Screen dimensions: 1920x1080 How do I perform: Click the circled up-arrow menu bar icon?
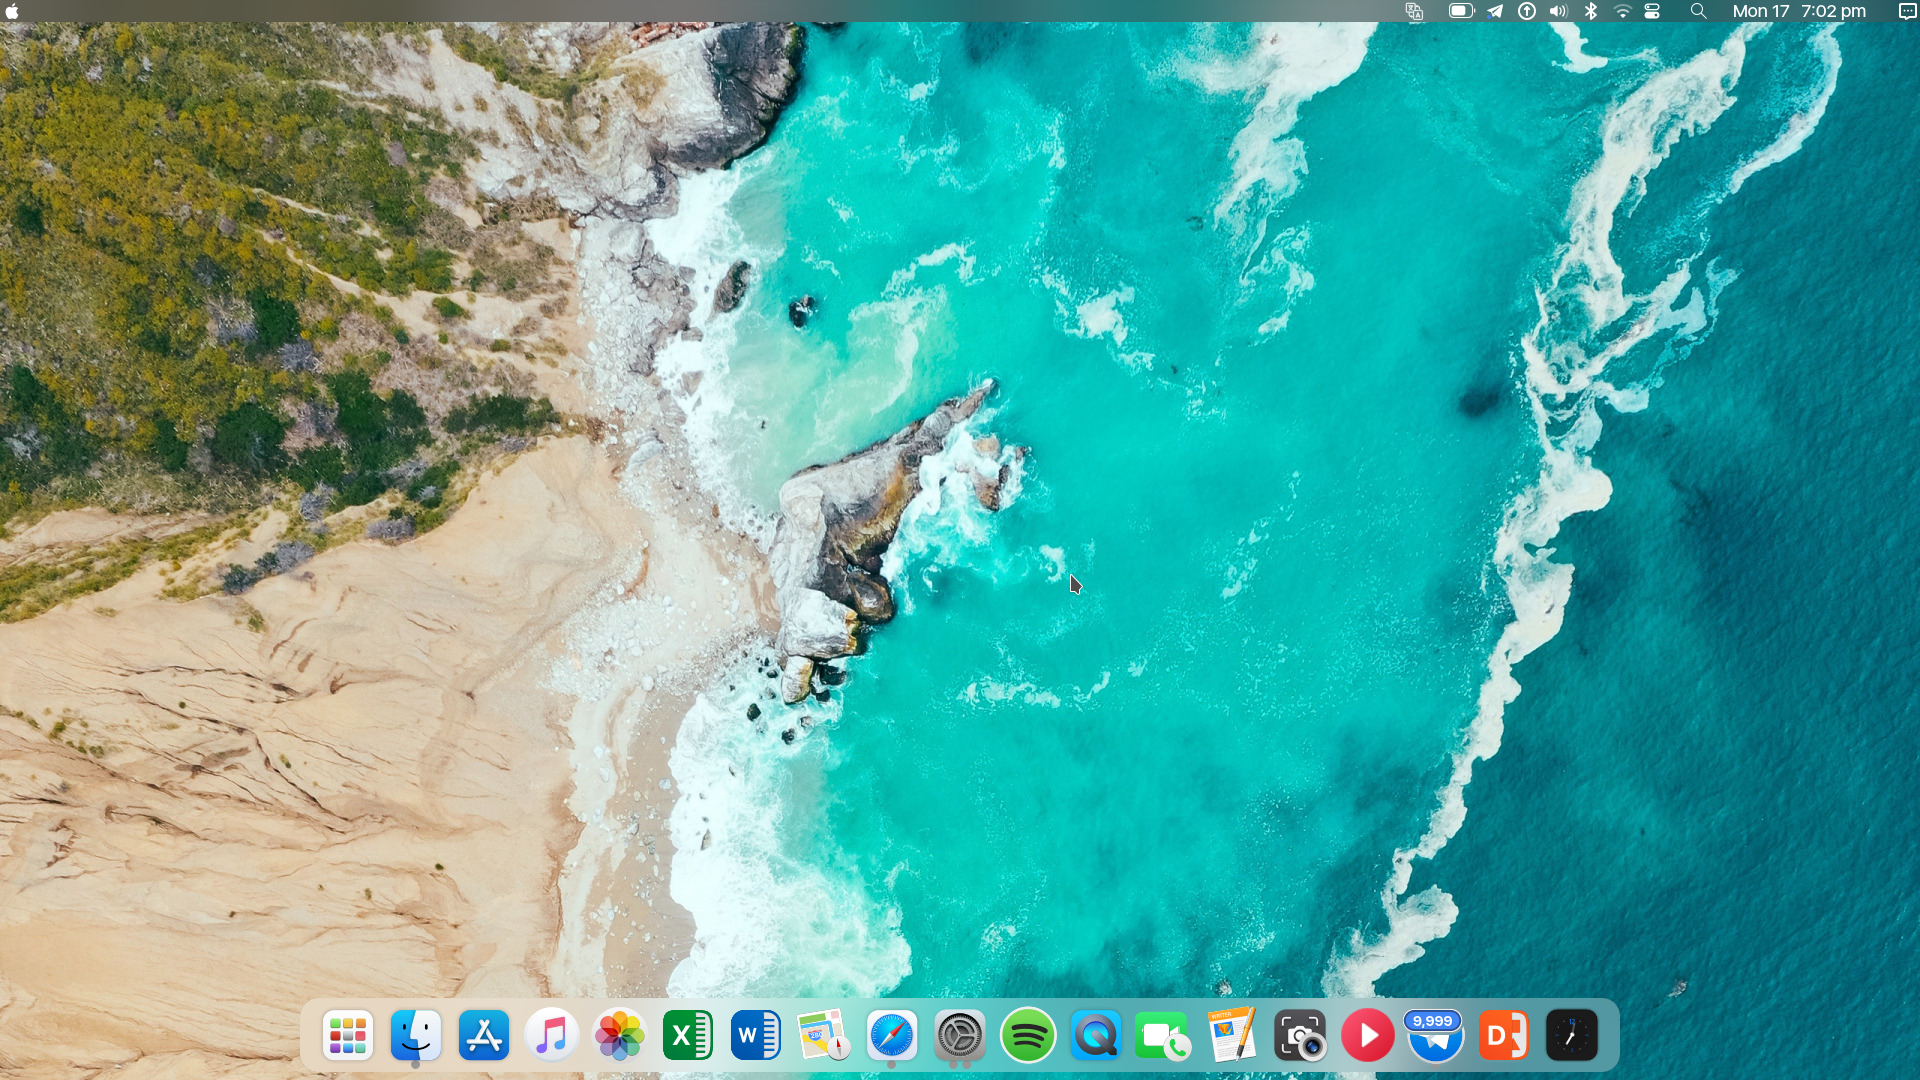point(1527,11)
